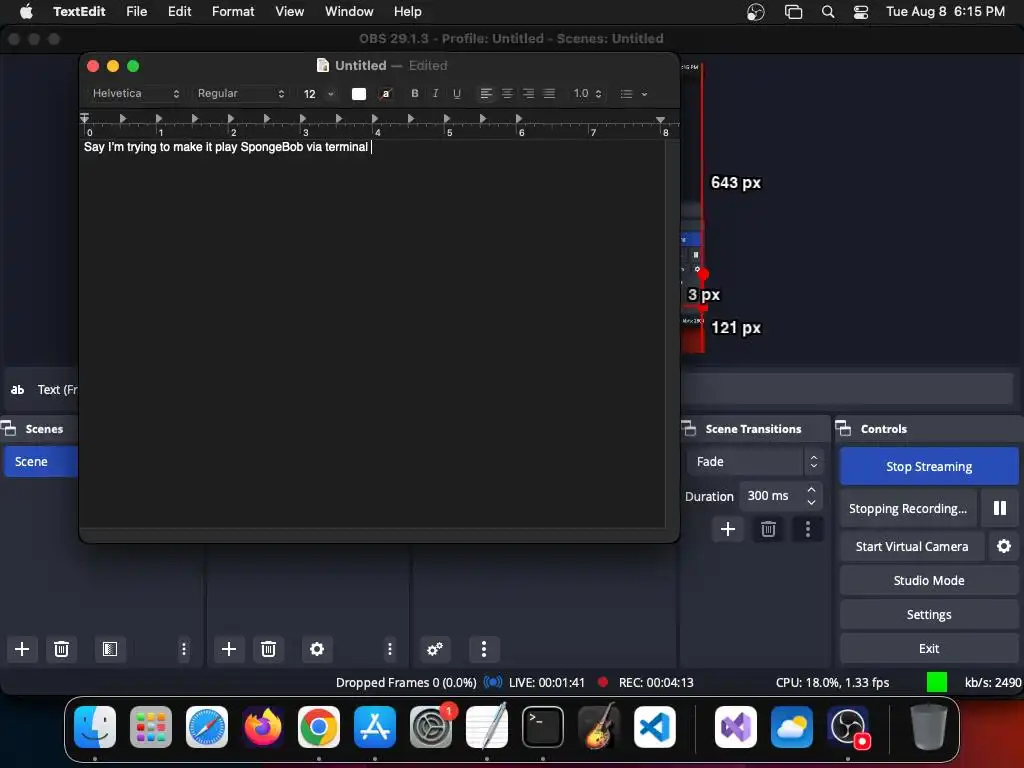The image size is (1024, 768).
Task: Open scene filters in Scenes dock
Action: tap(110, 649)
